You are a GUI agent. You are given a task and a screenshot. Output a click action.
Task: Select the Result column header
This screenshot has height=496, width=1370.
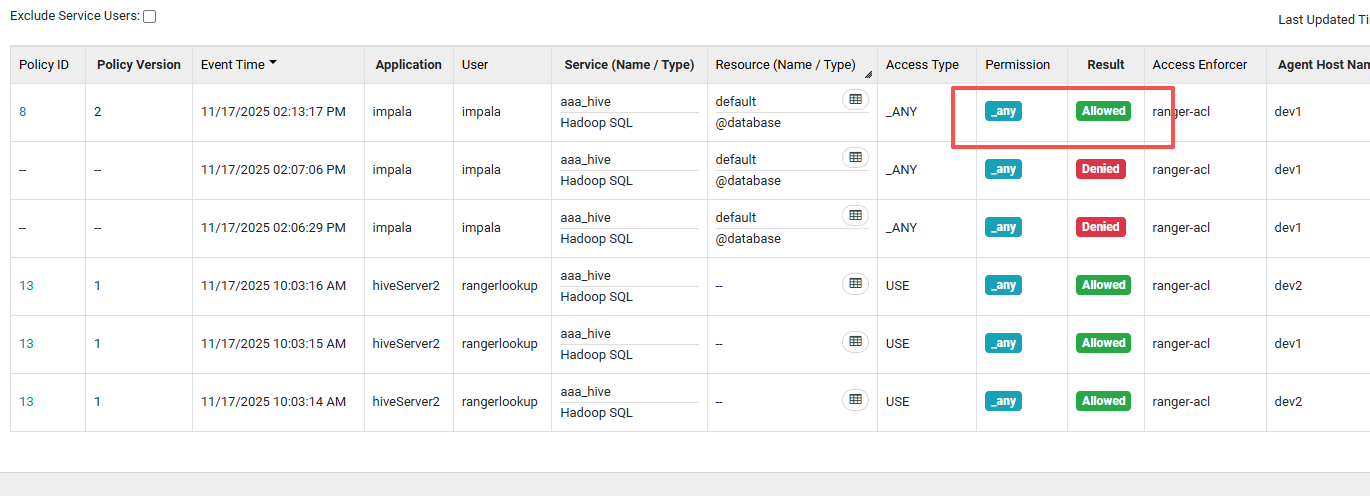pos(1106,65)
